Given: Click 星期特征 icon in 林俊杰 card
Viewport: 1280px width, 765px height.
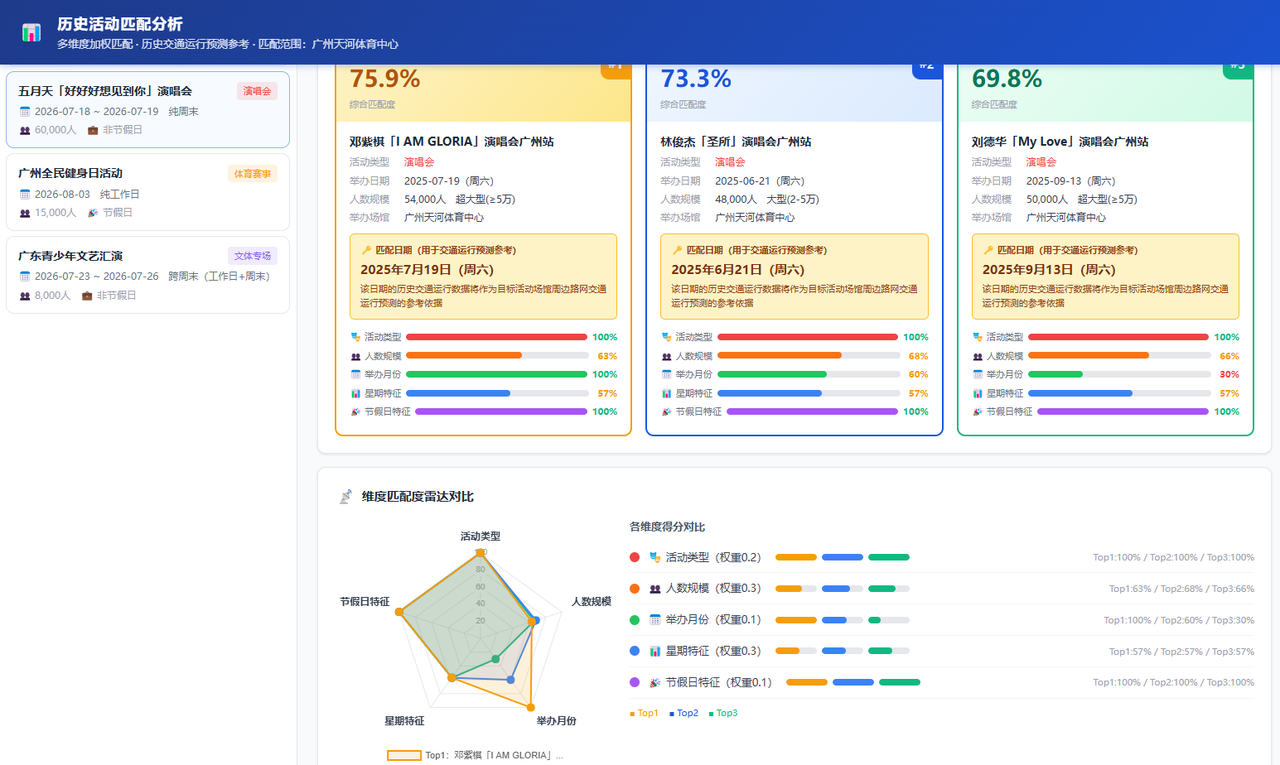Looking at the screenshot, I should (x=666, y=393).
